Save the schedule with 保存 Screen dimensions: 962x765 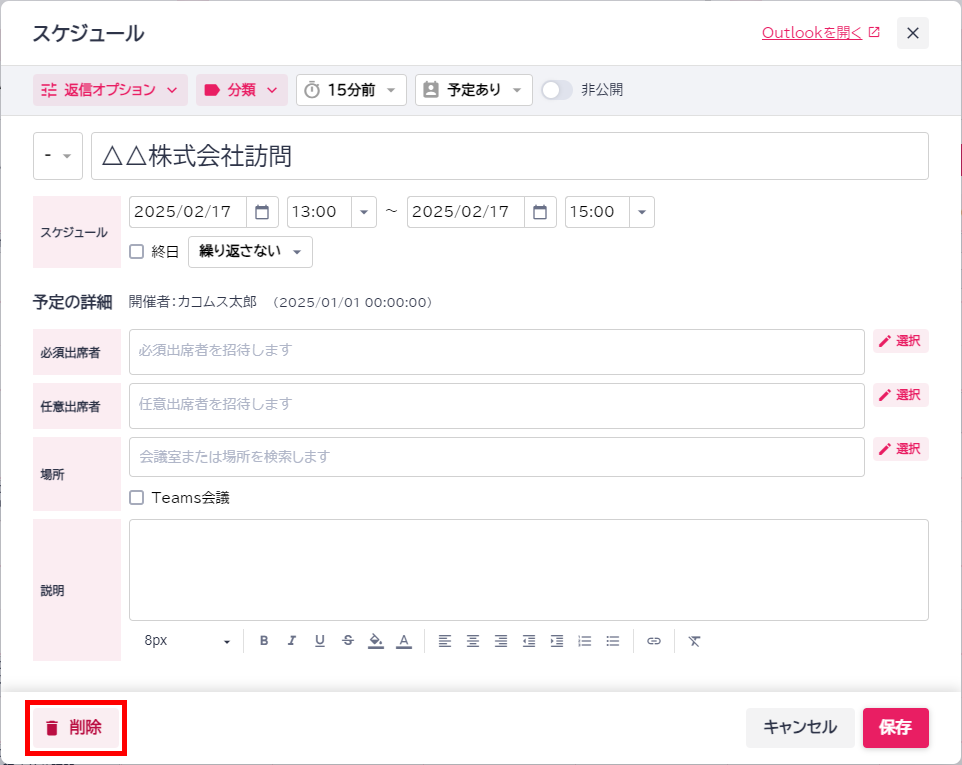pos(896,728)
